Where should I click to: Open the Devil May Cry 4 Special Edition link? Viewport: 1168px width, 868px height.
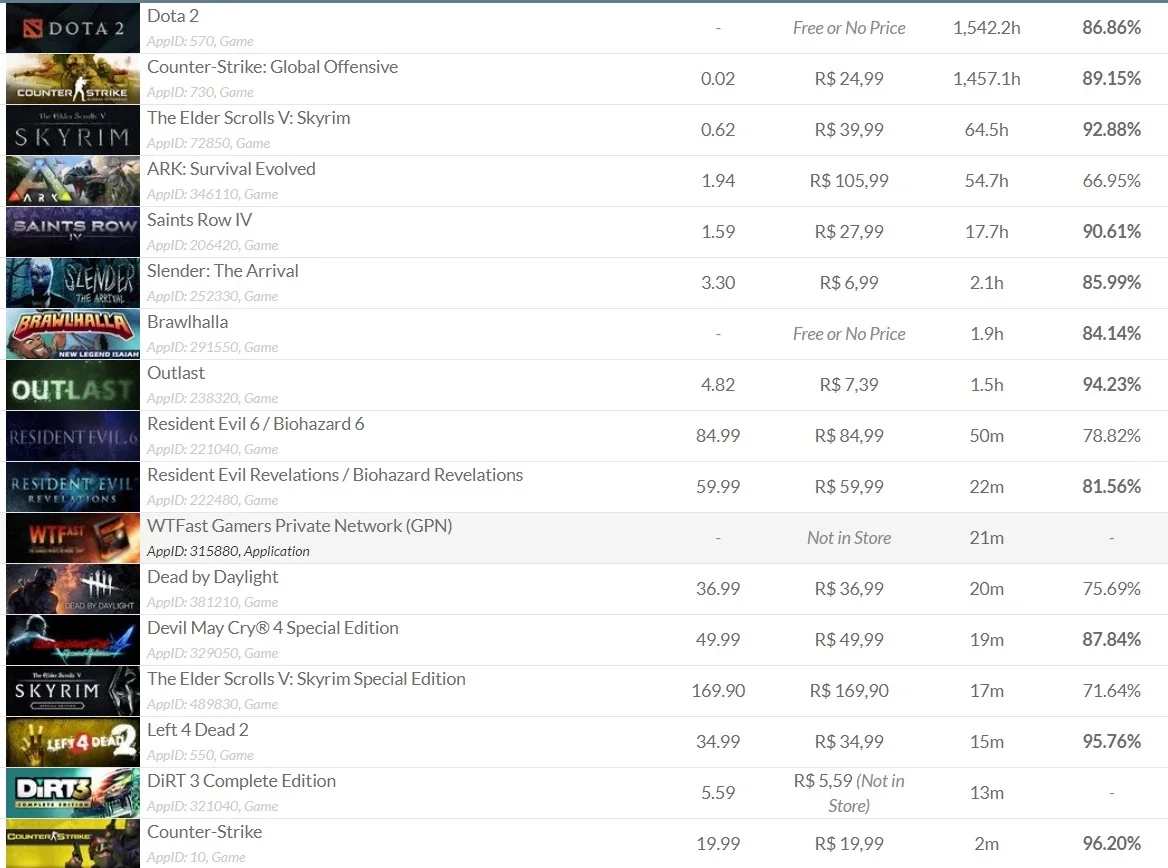[273, 628]
